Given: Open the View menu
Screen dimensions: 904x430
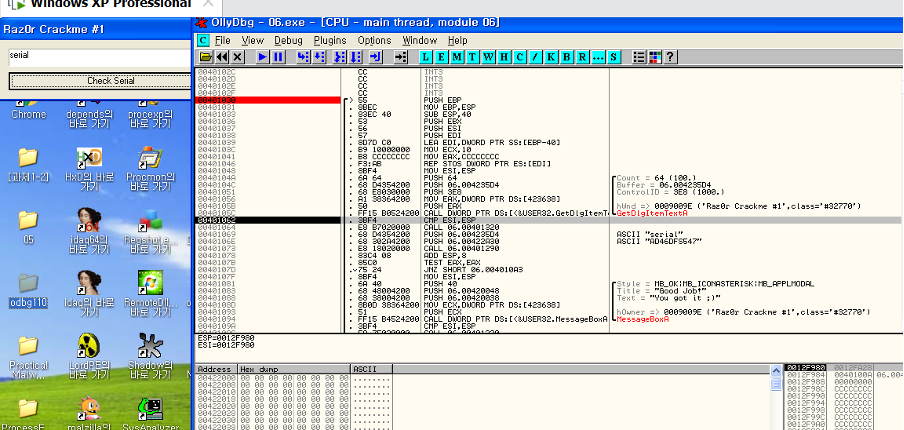Looking at the screenshot, I should pos(253,40).
